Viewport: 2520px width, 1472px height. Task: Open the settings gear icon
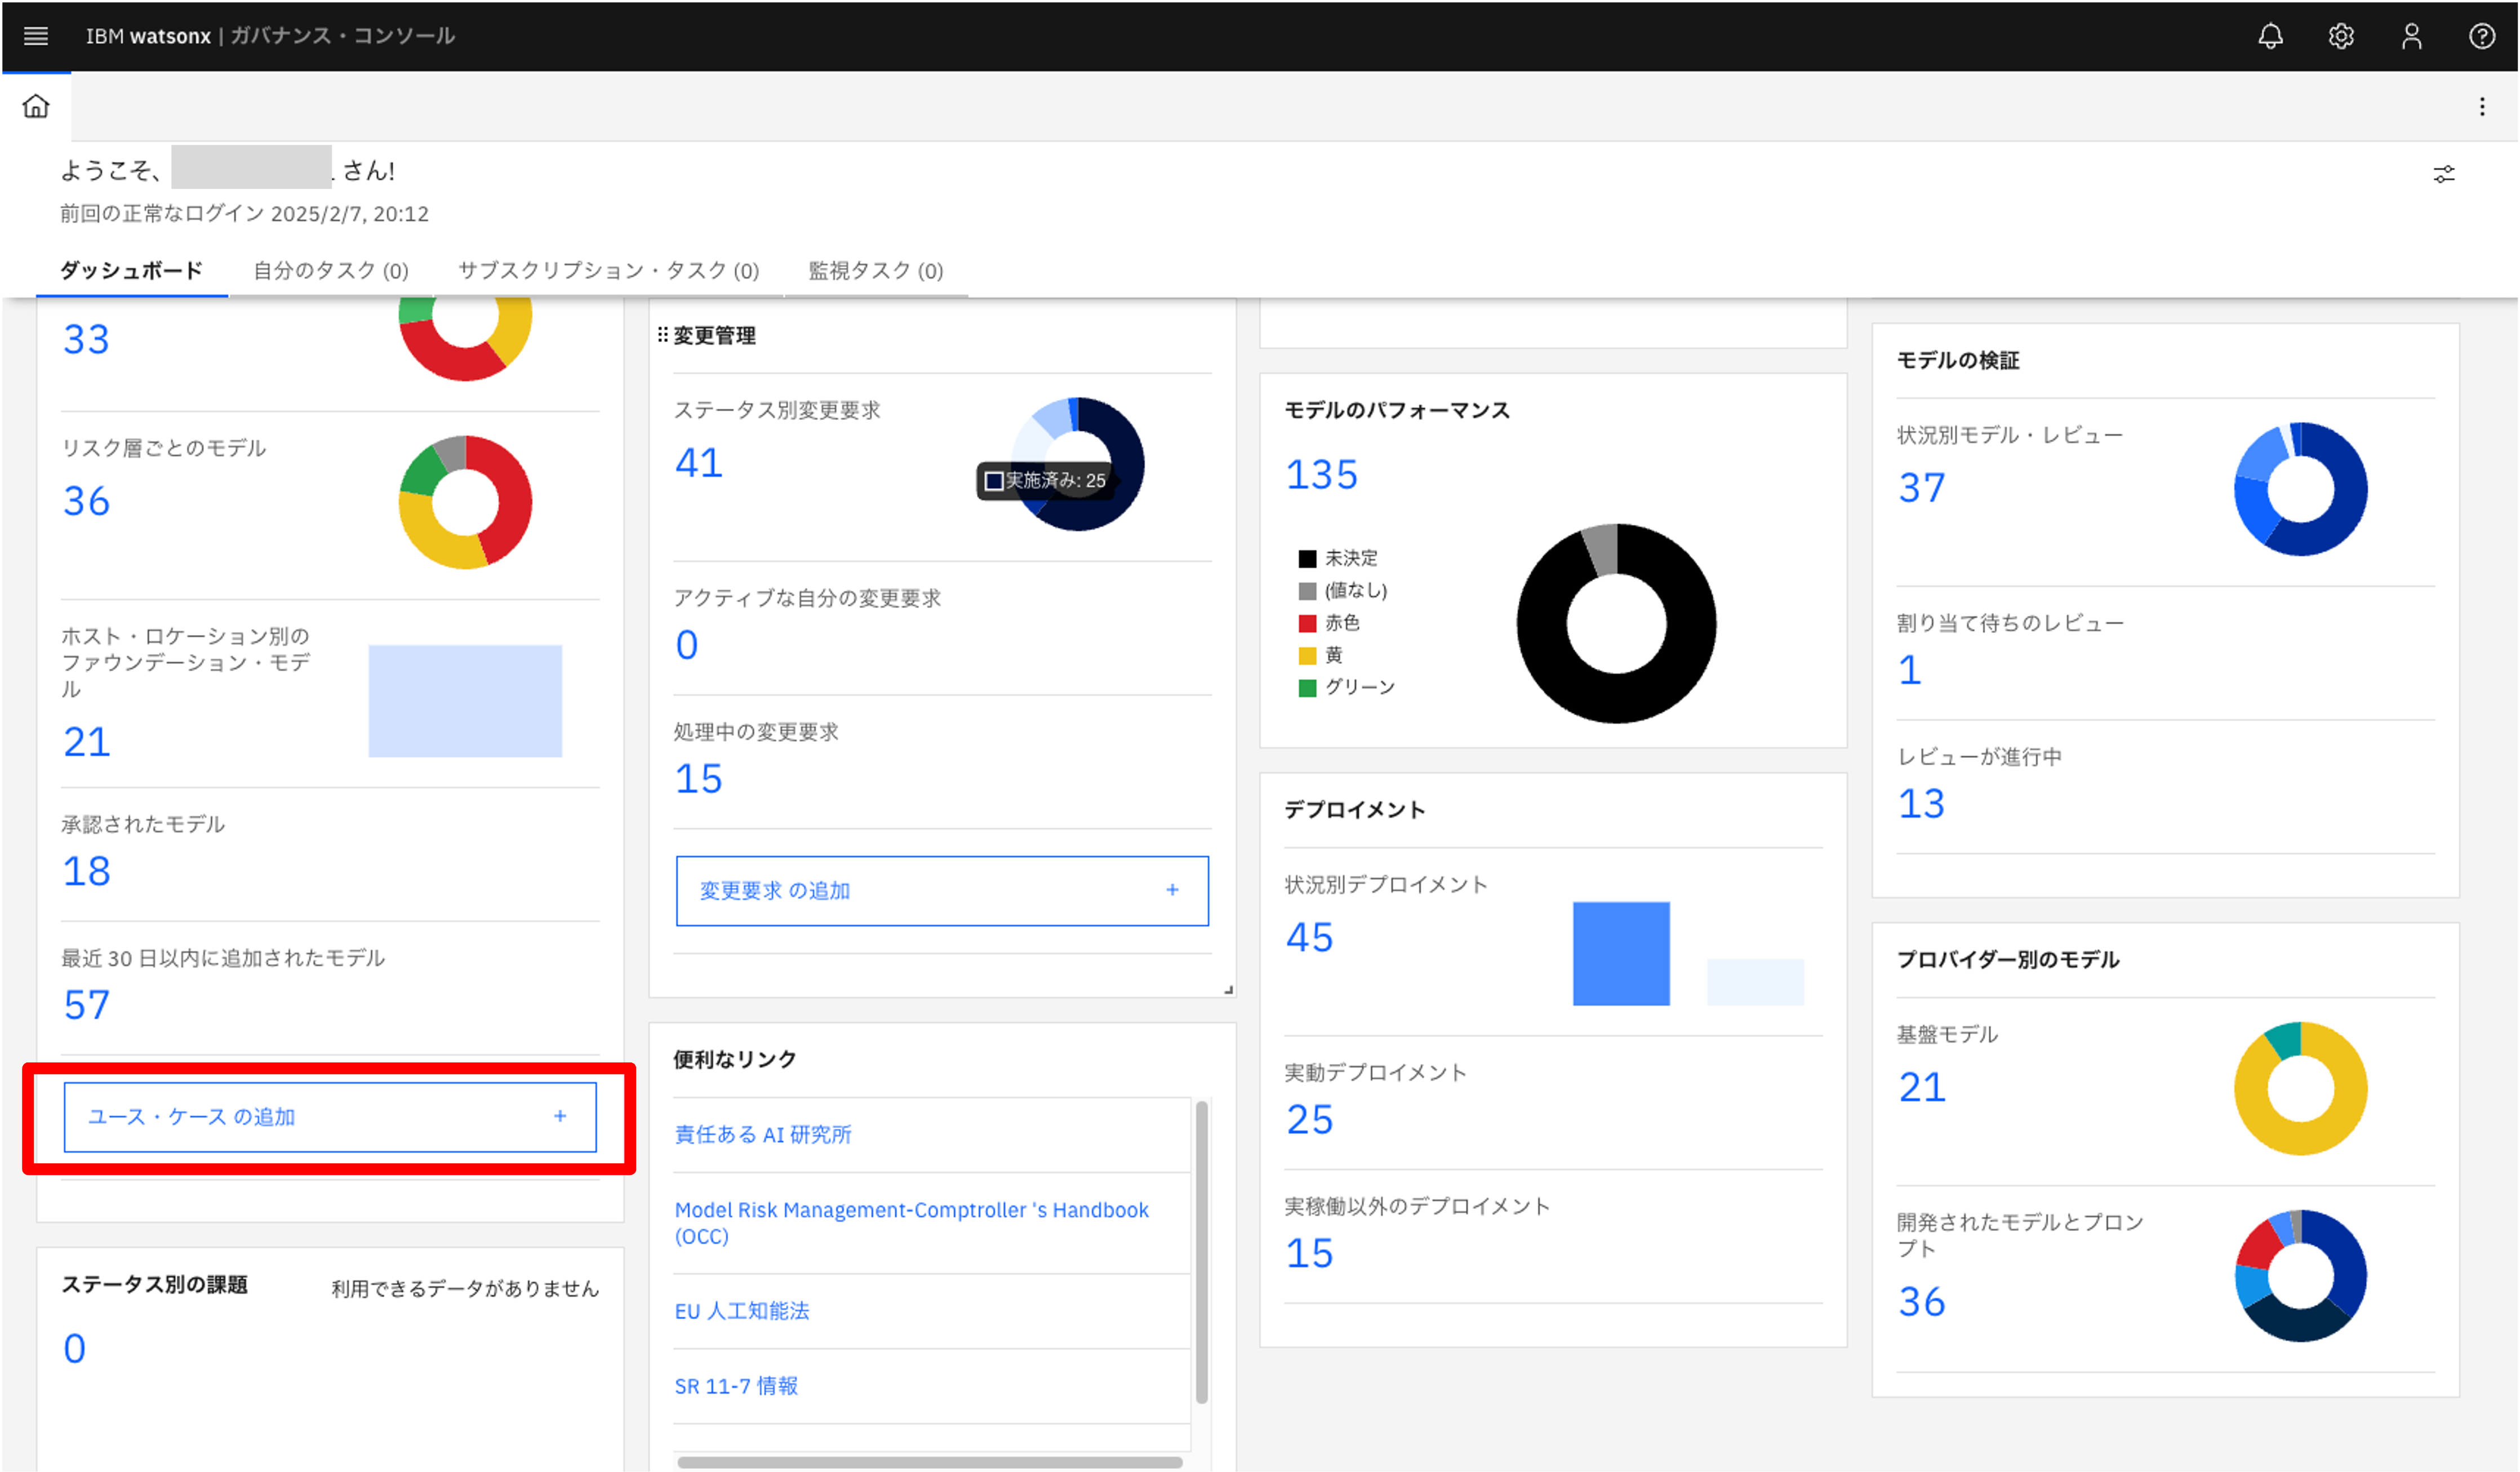point(2341,36)
